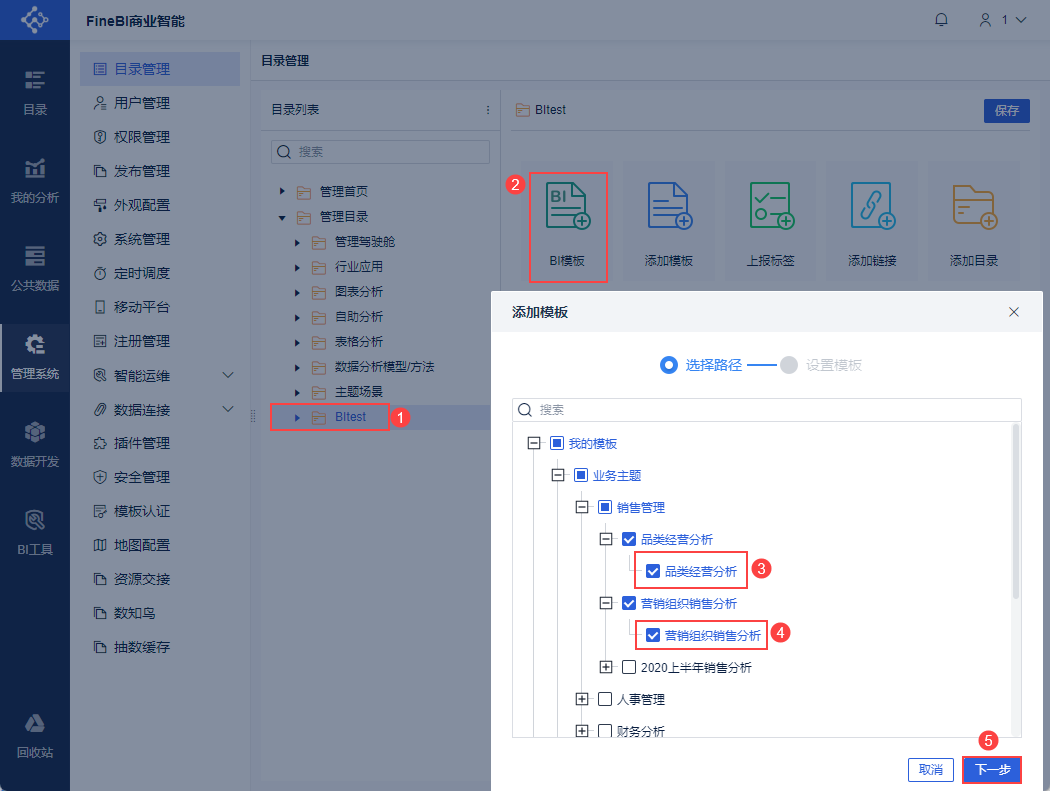Open the user account menu
Image resolution: width=1050 pixels, height=791 pixels.
point(1002,20)
